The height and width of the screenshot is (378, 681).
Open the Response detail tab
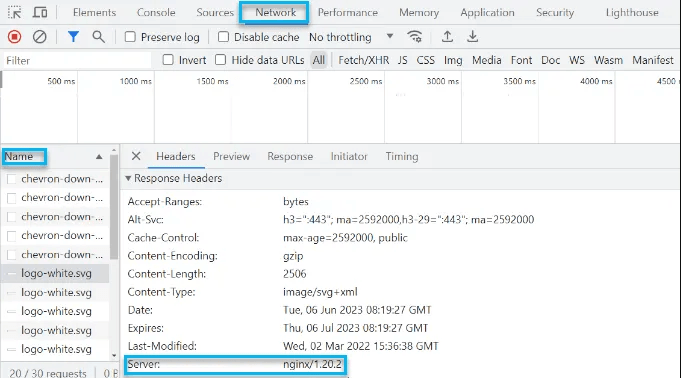point(290,156)
